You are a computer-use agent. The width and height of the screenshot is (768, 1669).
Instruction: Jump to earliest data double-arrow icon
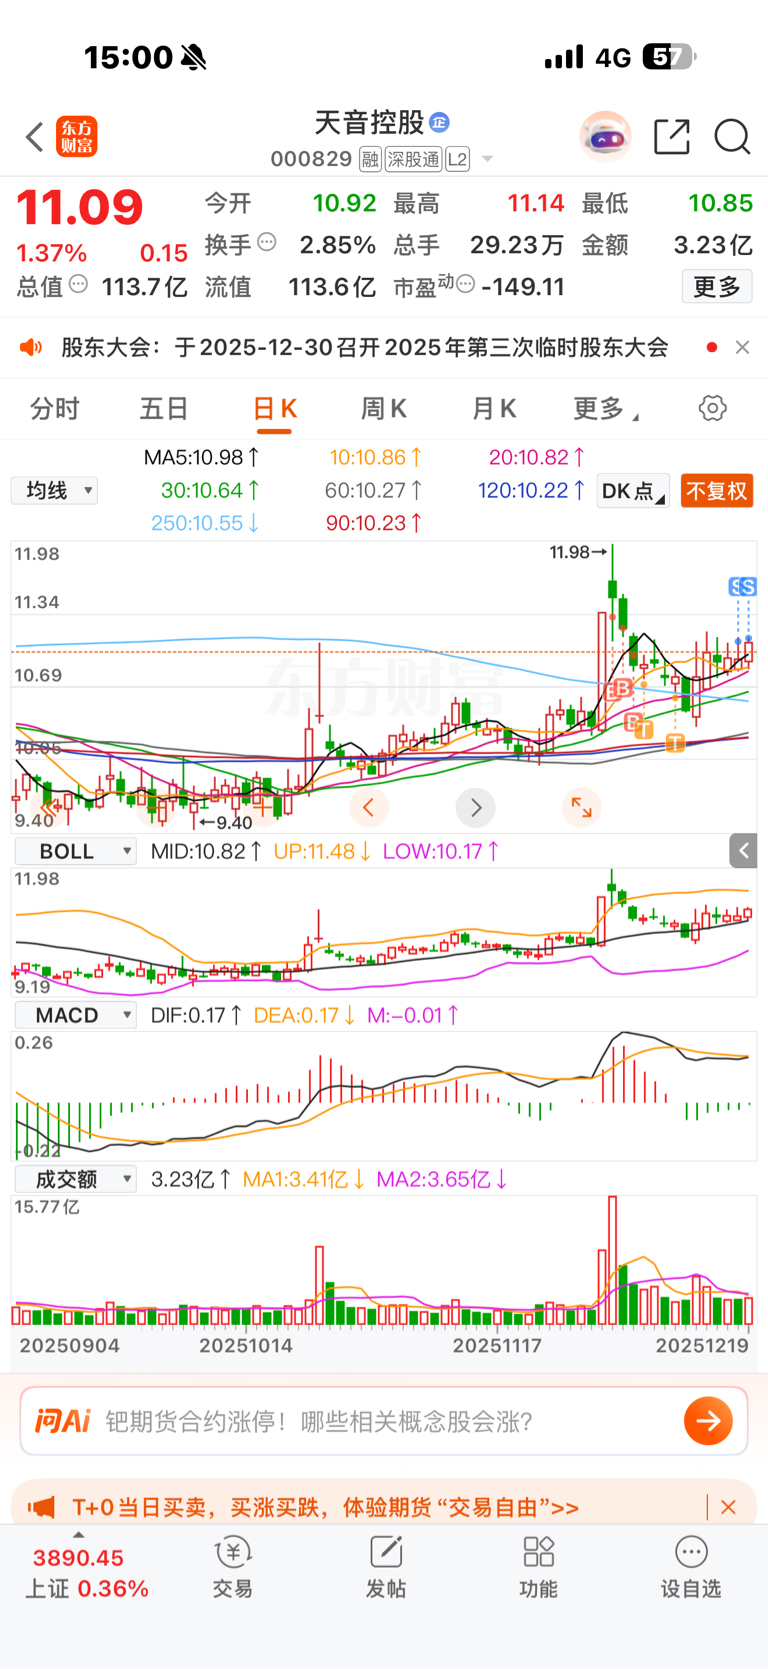[48, 807]
